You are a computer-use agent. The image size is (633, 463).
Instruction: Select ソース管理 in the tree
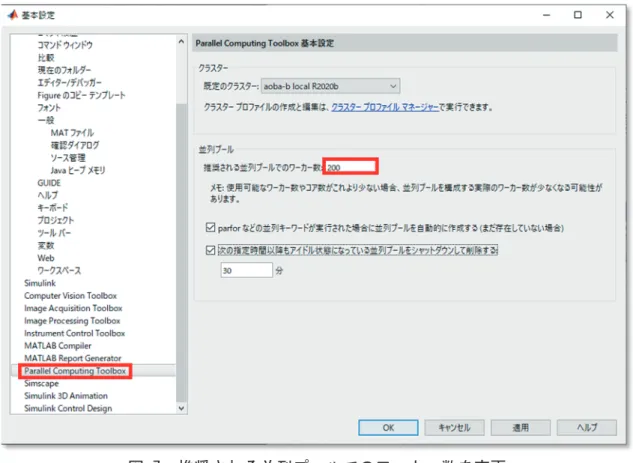click(68, 157)
